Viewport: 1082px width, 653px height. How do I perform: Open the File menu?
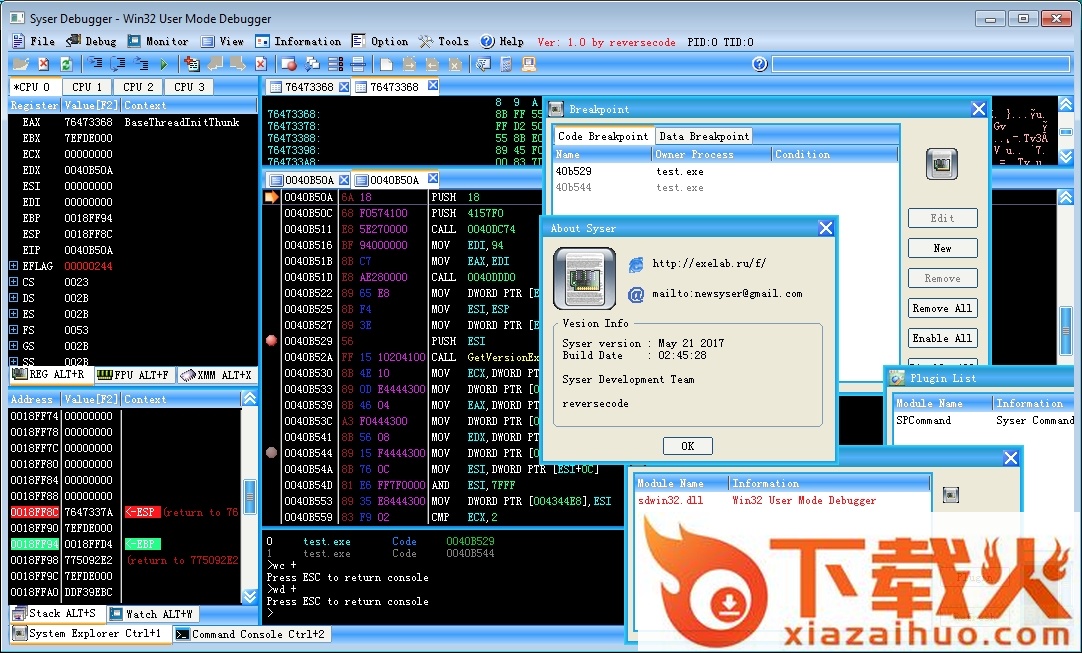click(33, 41)
